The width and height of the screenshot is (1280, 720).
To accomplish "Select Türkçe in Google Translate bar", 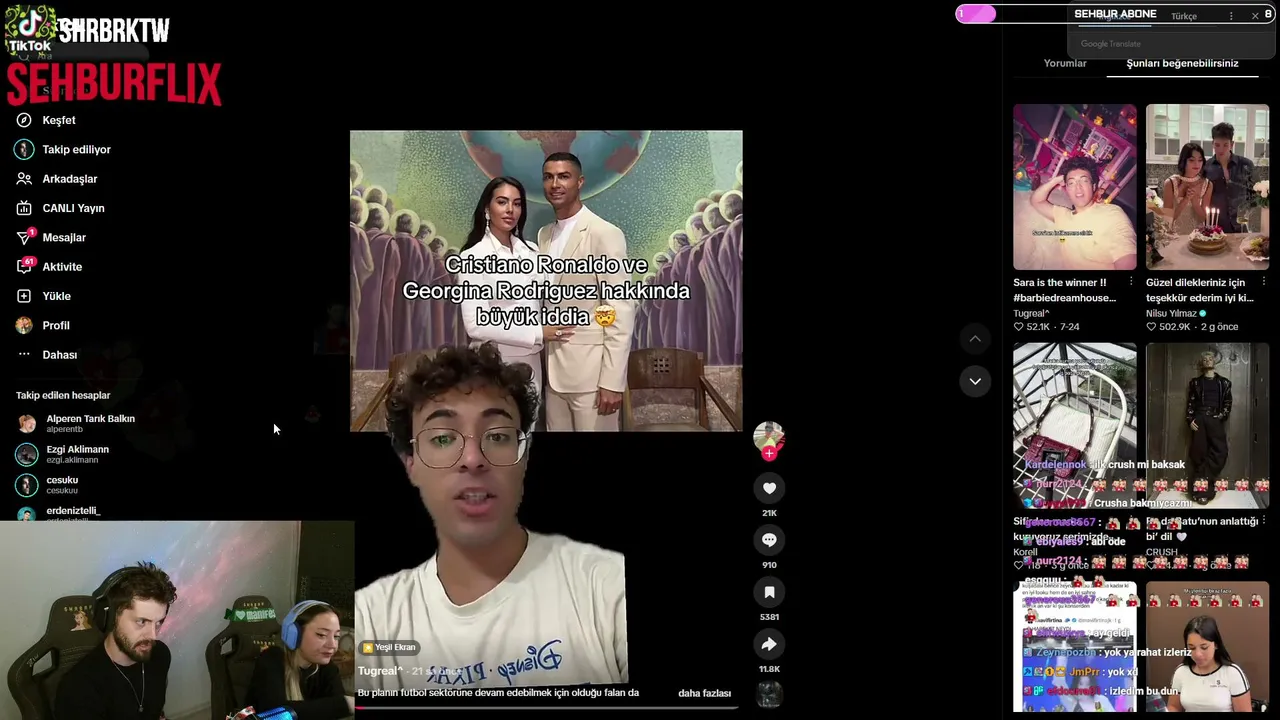I will pyautogui.click(x=1184, y=16).
